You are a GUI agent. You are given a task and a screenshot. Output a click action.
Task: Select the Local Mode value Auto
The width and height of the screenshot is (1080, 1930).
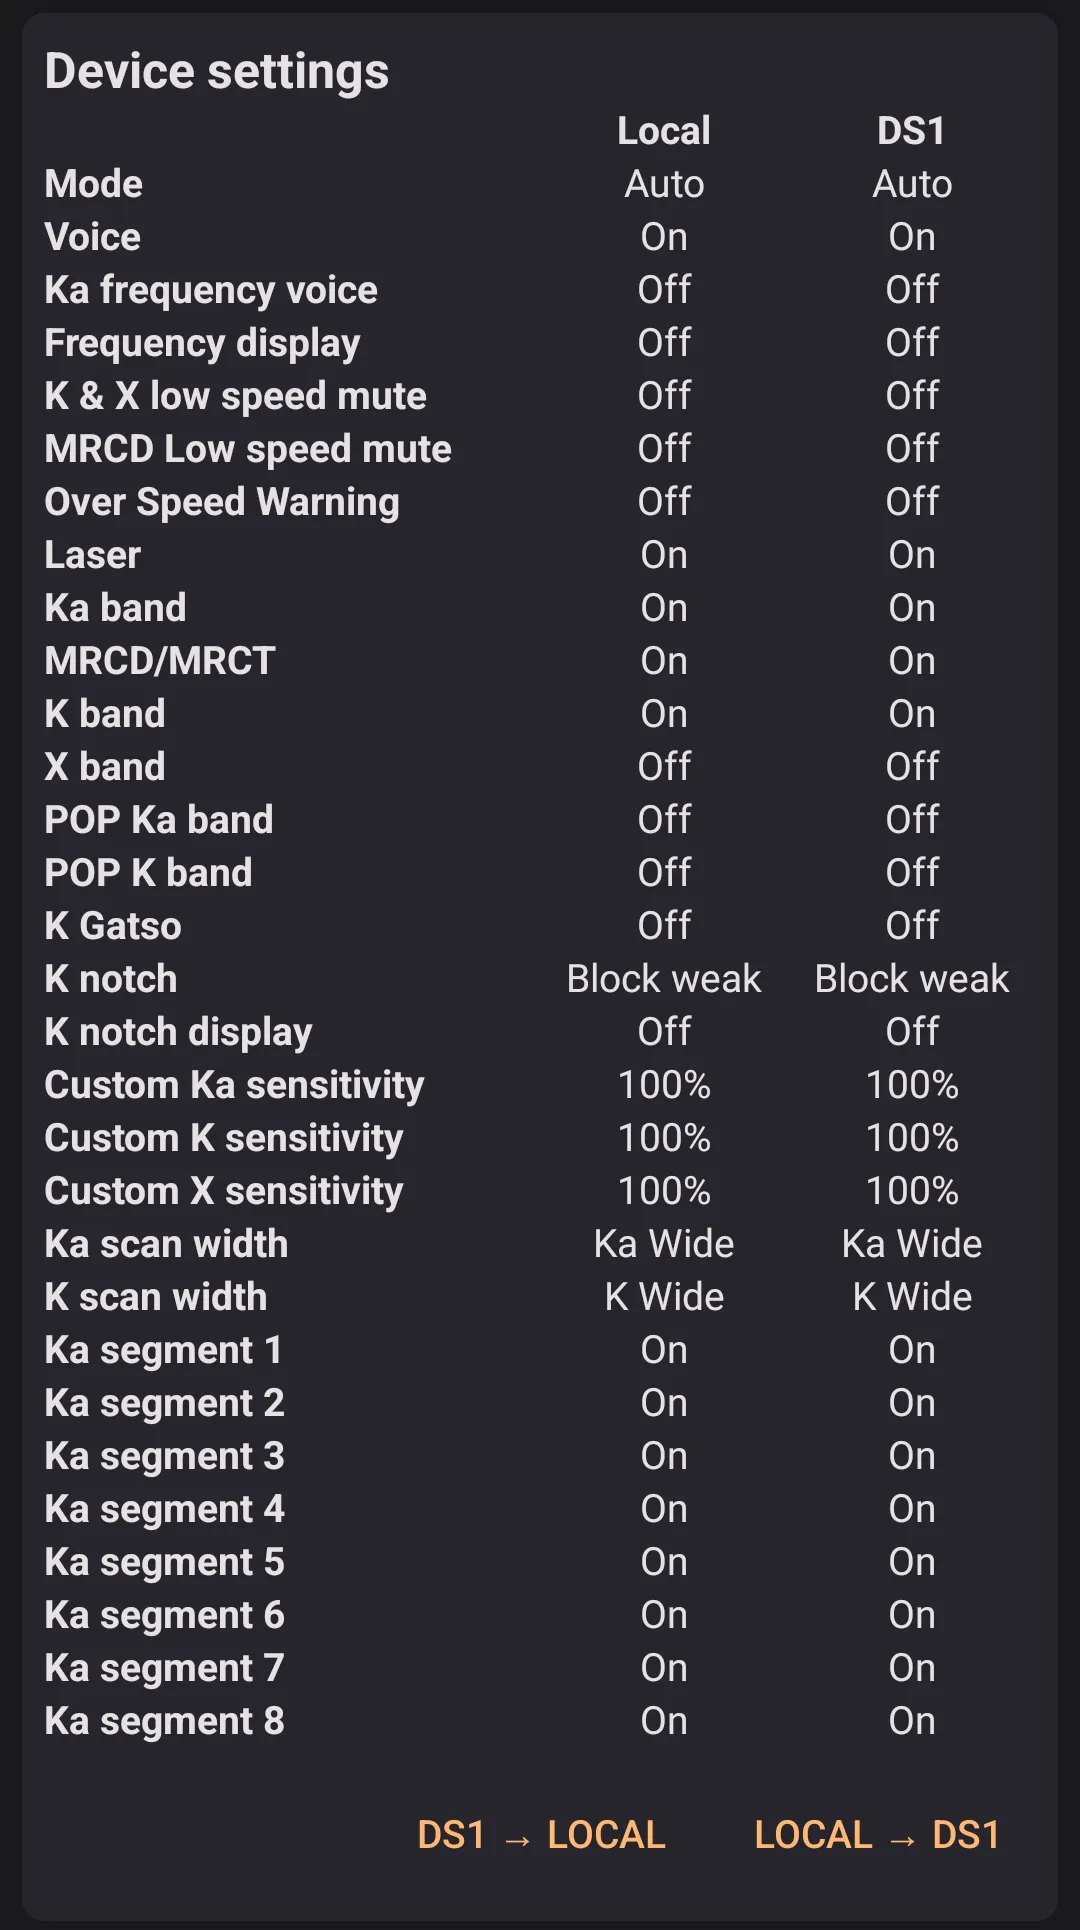[664, 184]
